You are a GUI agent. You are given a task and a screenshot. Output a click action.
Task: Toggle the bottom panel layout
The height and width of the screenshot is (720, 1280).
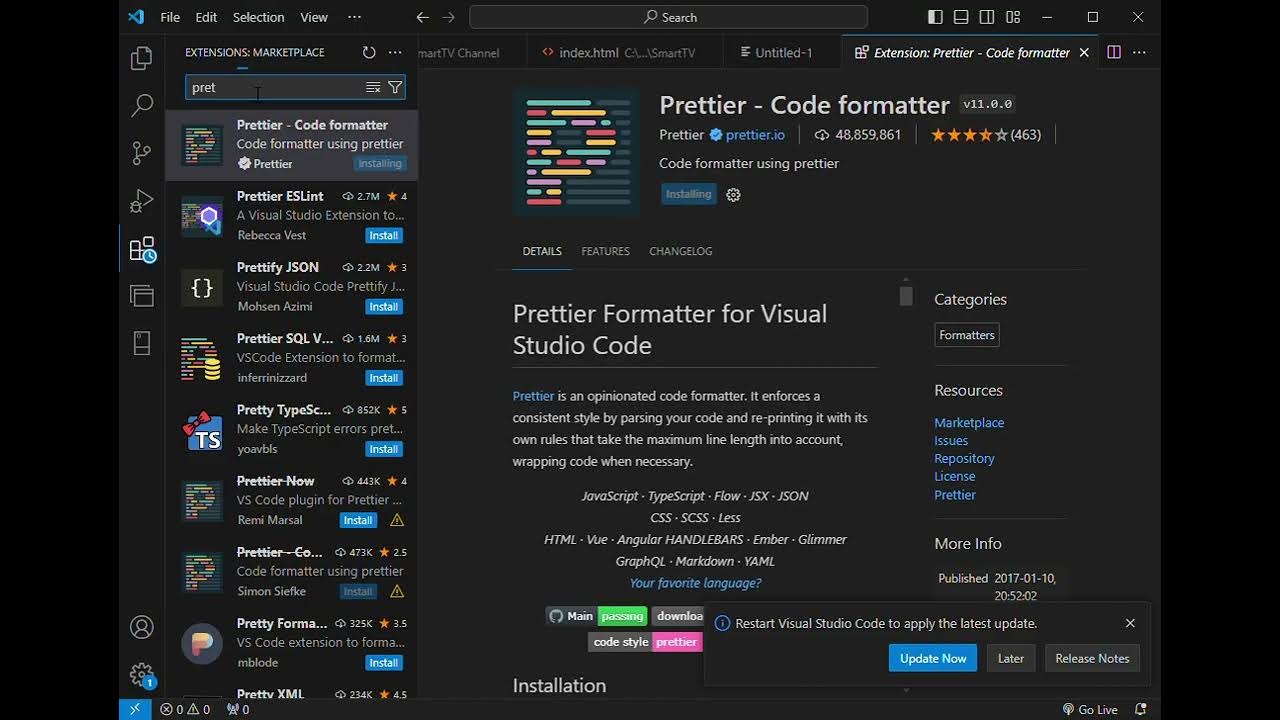(x=961, y=17)
